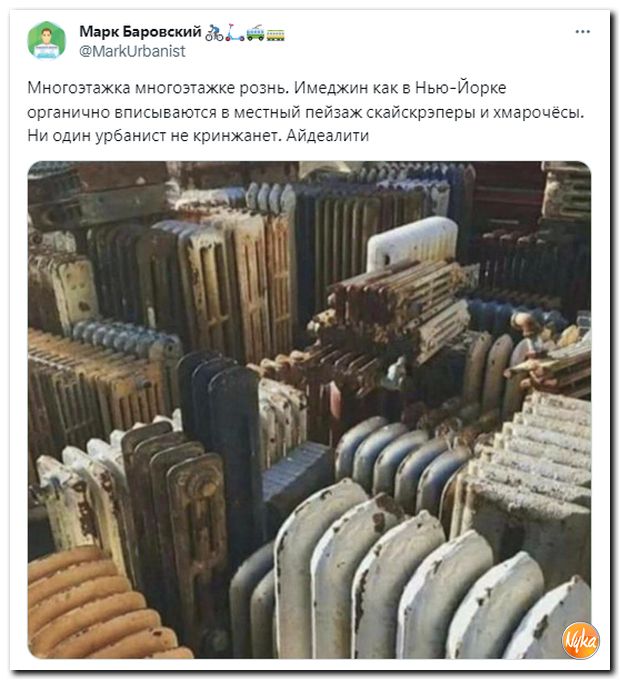Click the bicycle emoji in the name

214,33
